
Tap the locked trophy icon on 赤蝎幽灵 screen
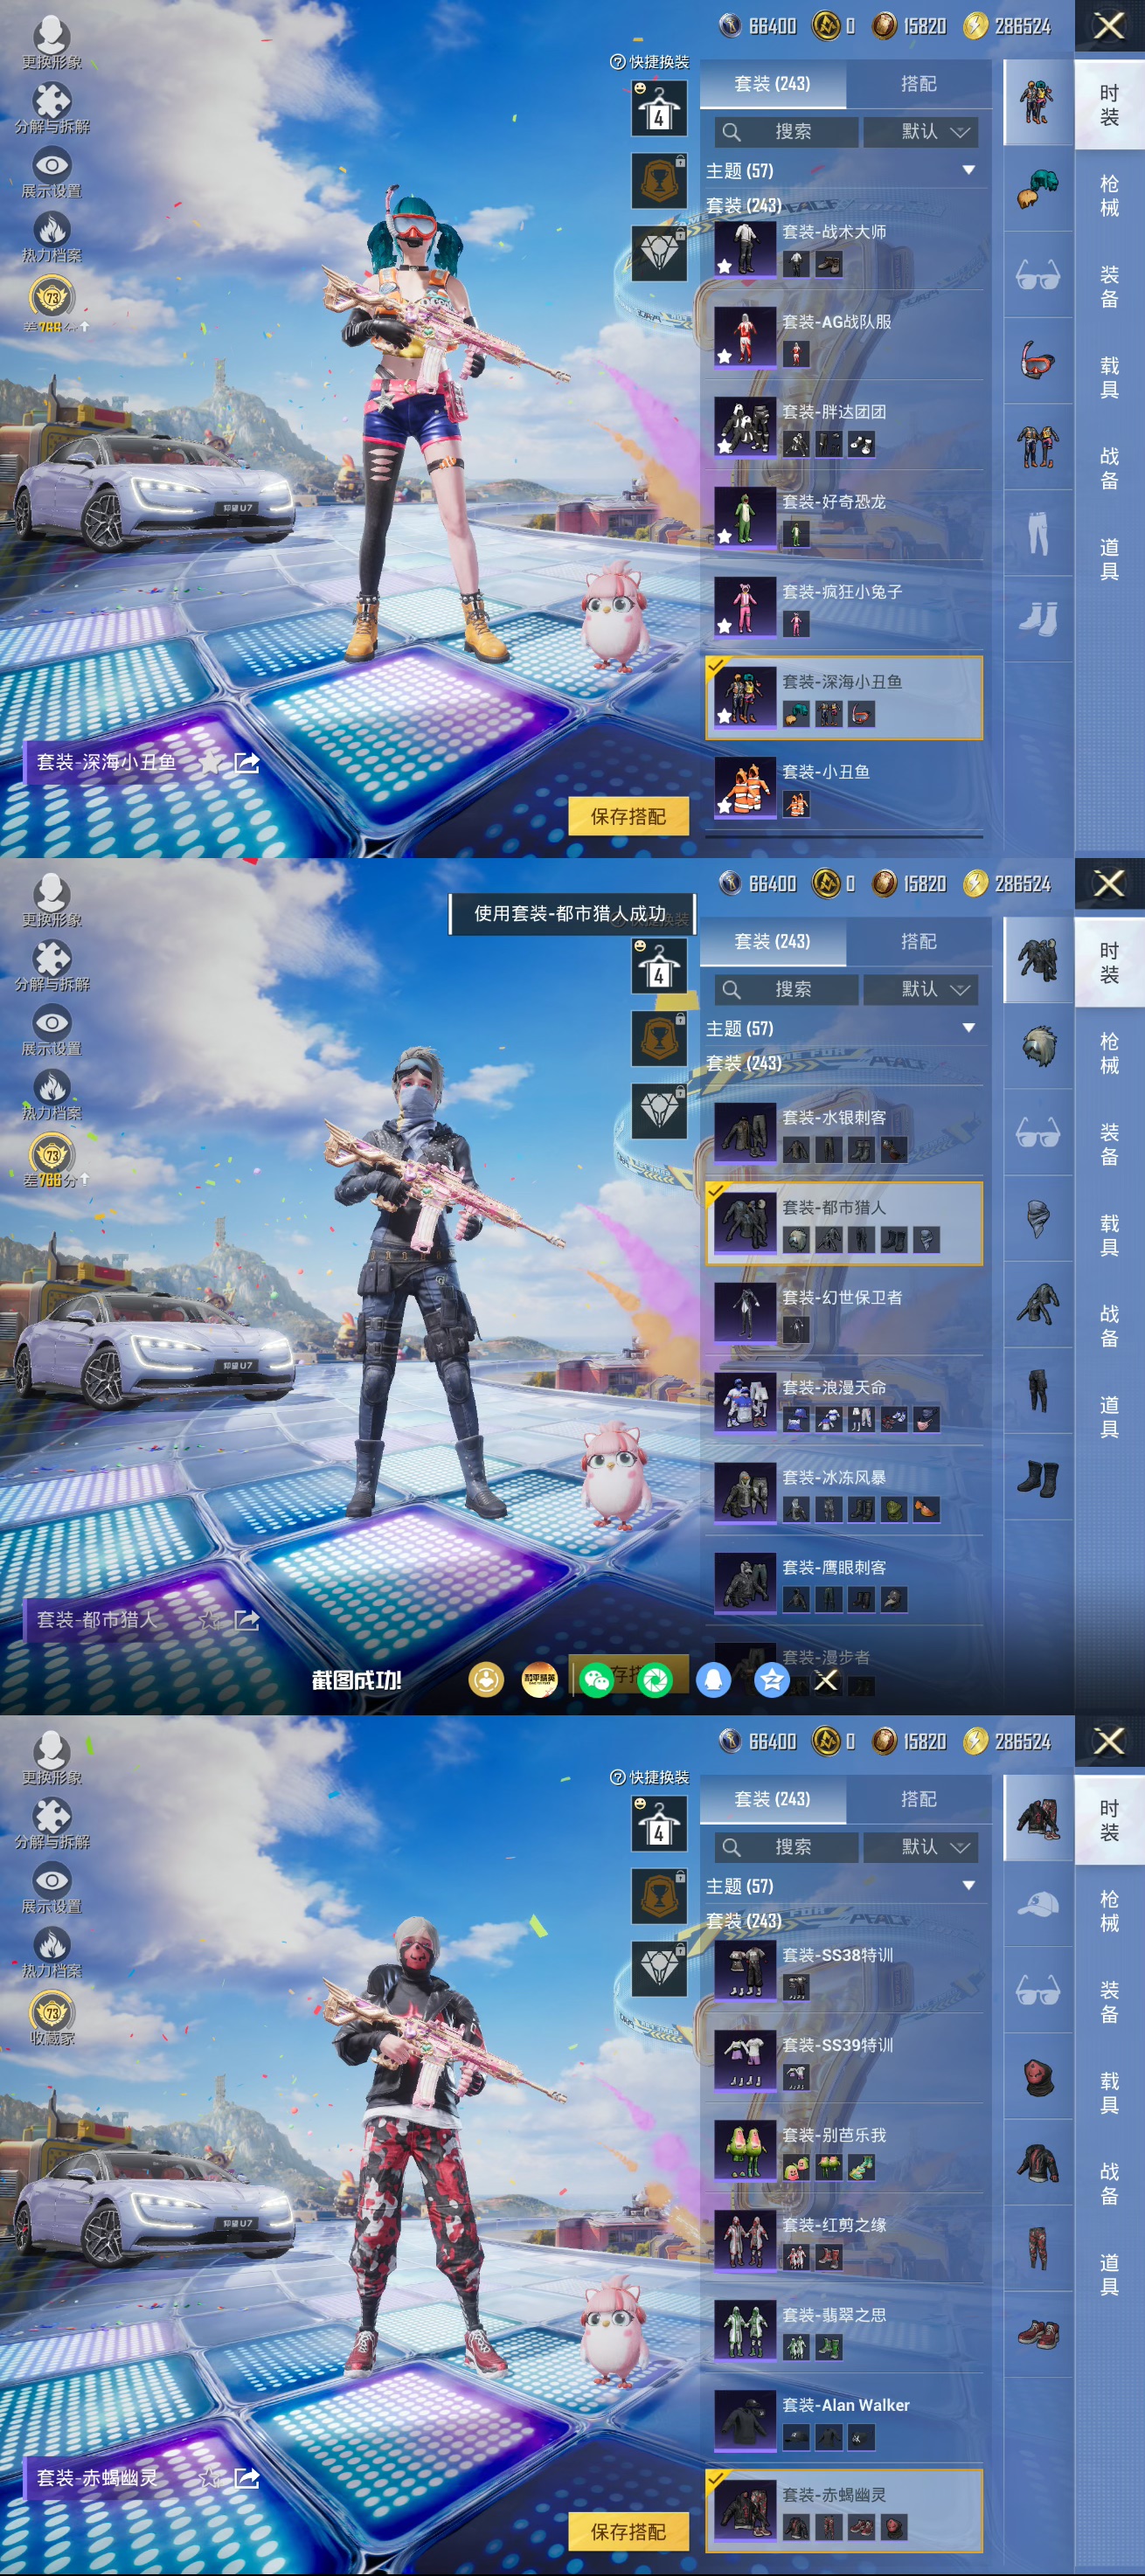point(659,1895)
